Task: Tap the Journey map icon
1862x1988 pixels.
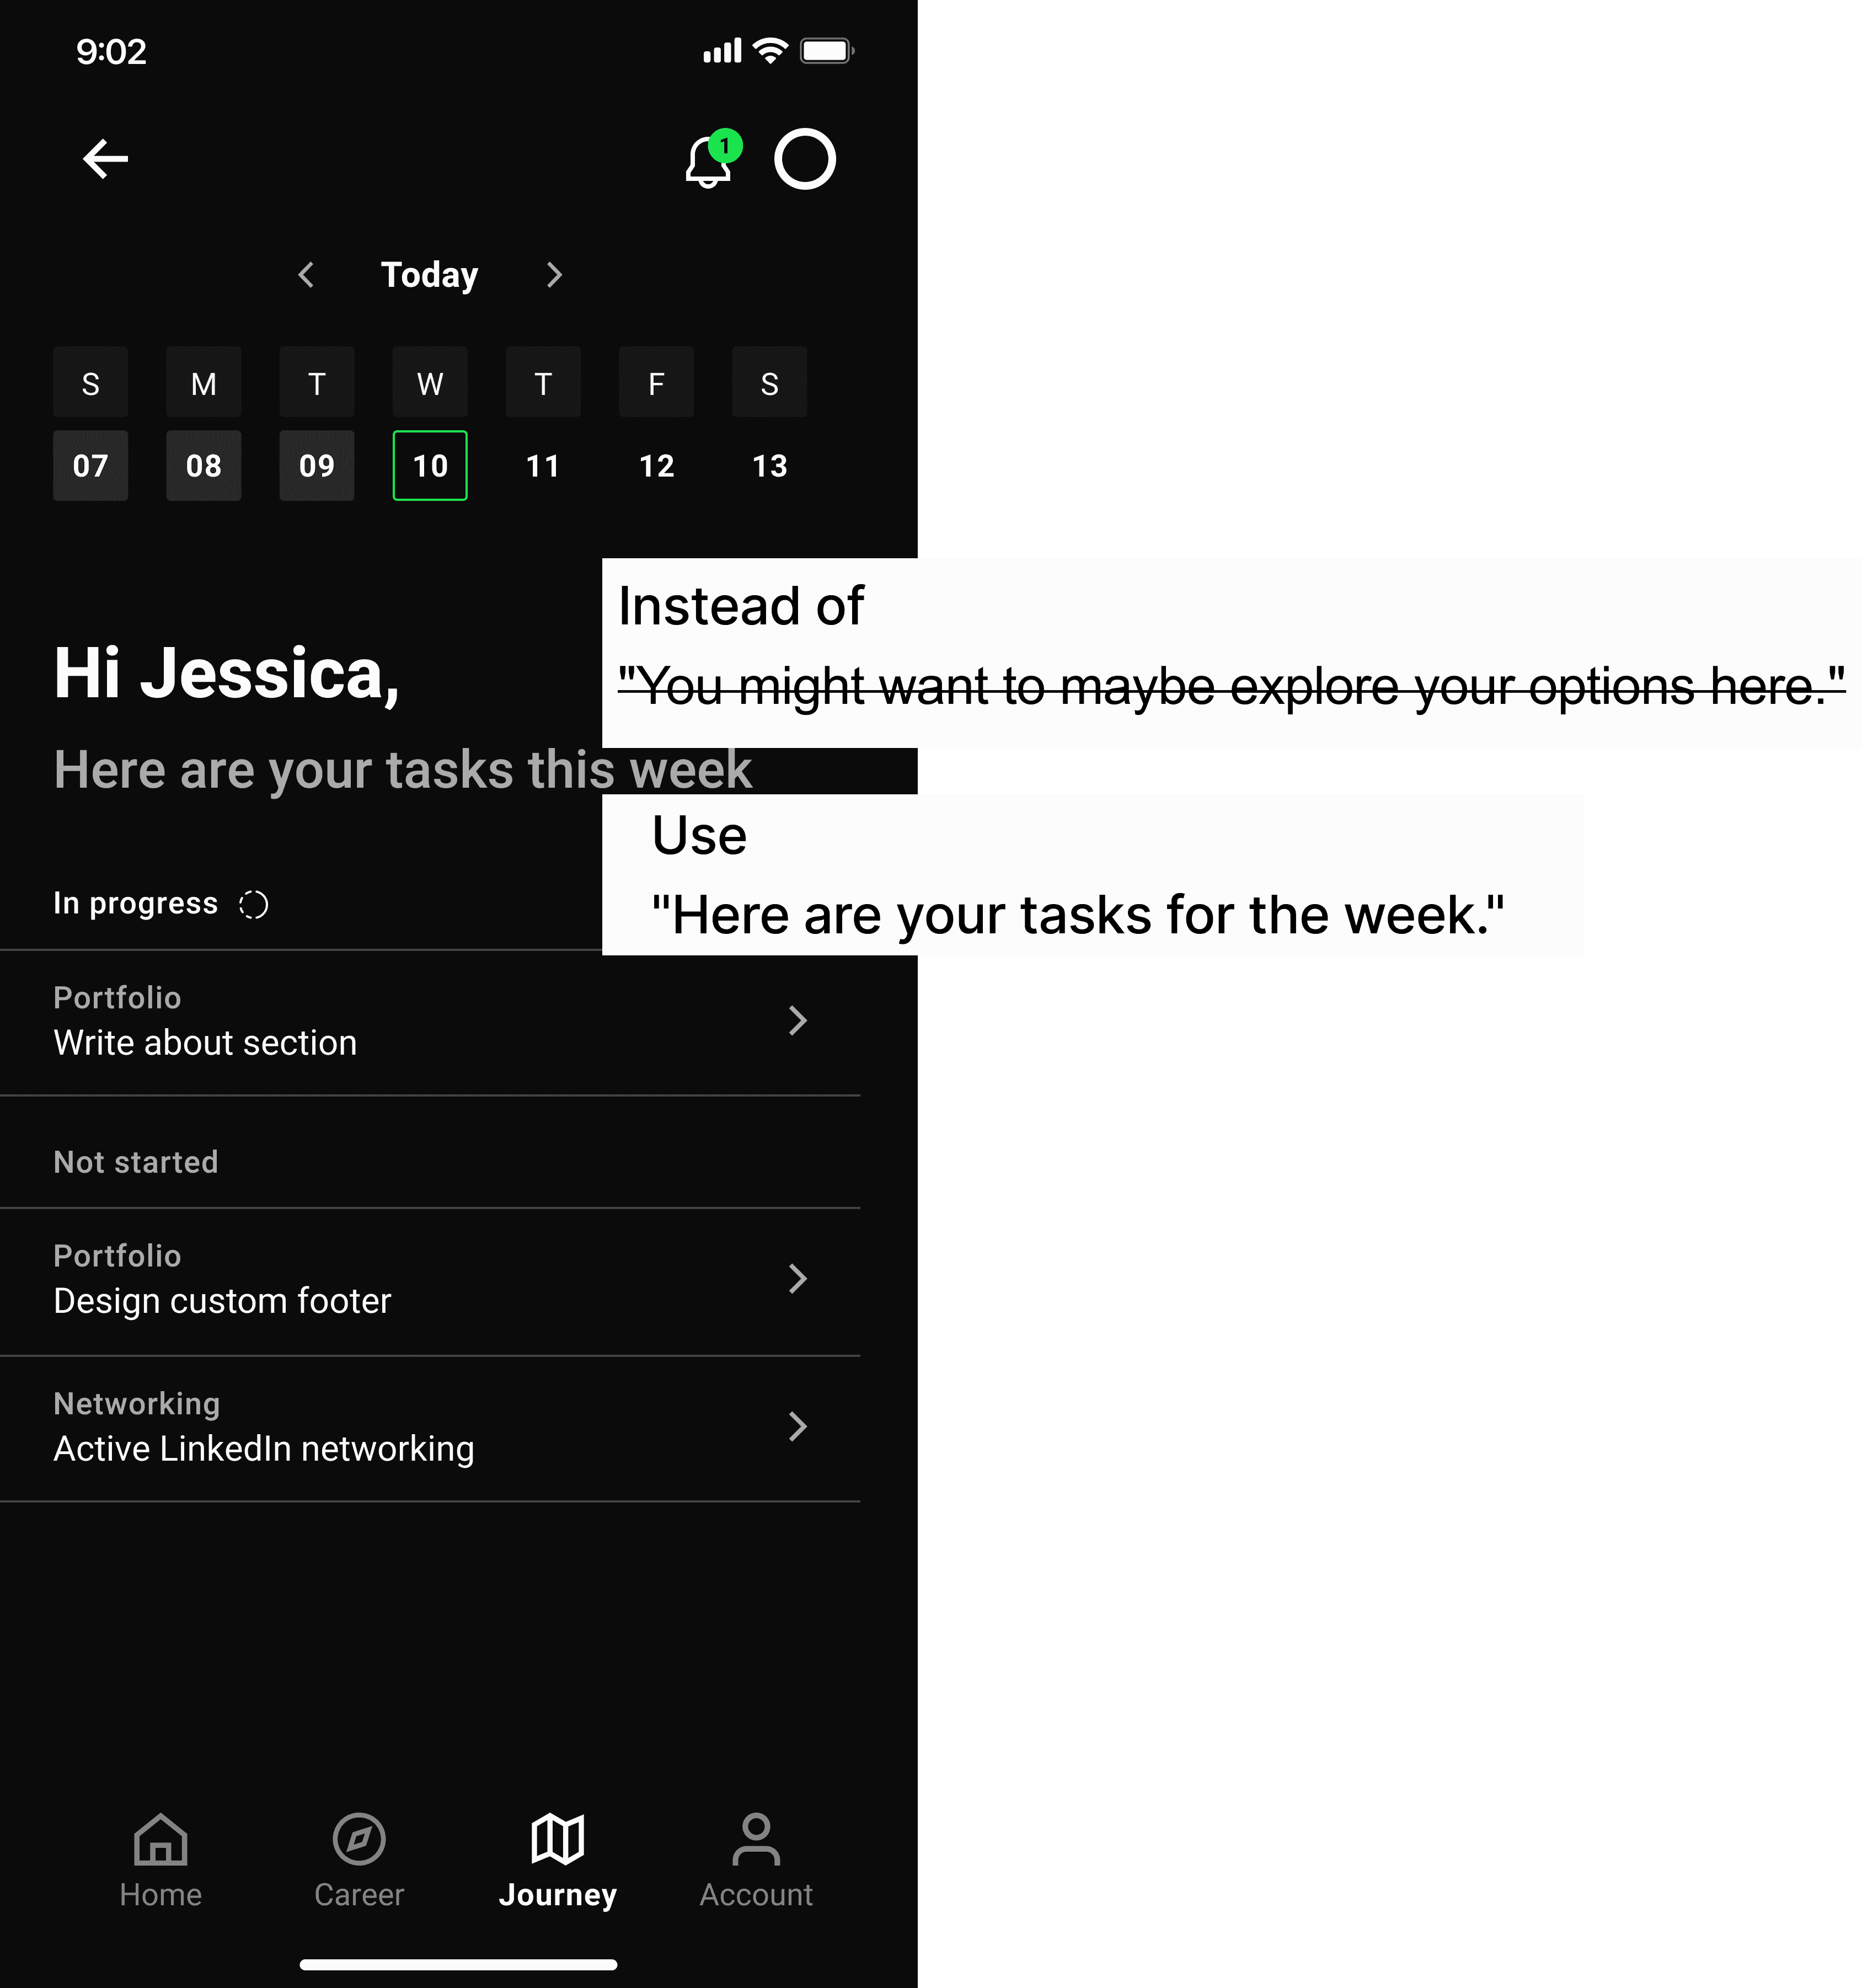Action: coord(557,1839)
